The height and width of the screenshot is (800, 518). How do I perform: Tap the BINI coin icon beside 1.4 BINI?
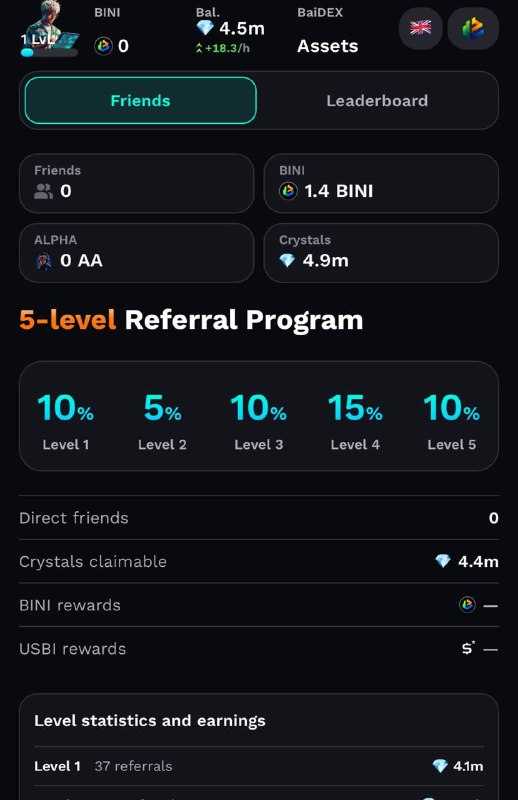point(288,191)
